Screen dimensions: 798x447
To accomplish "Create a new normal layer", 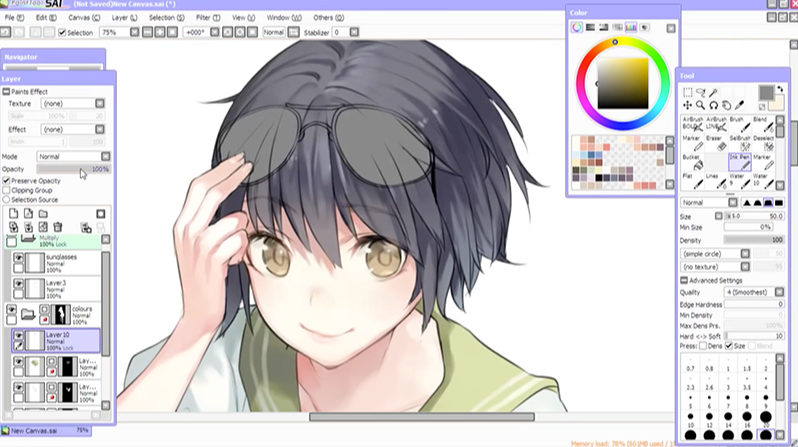I will (x=13, y=214).
